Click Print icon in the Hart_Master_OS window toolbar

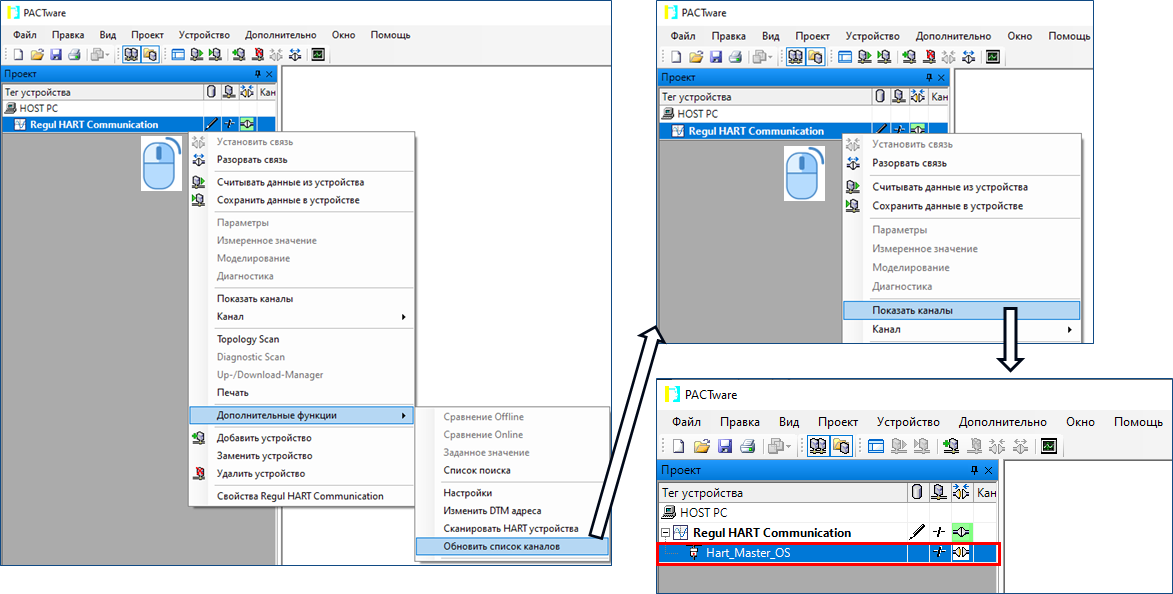748,446
